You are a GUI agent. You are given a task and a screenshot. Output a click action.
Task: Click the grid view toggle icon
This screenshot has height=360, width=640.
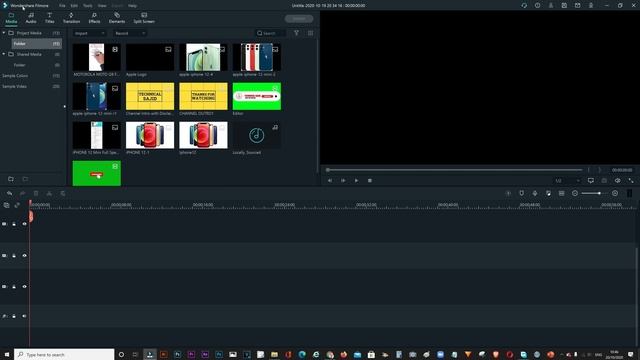pyautogui.click(x=311, y=33)
